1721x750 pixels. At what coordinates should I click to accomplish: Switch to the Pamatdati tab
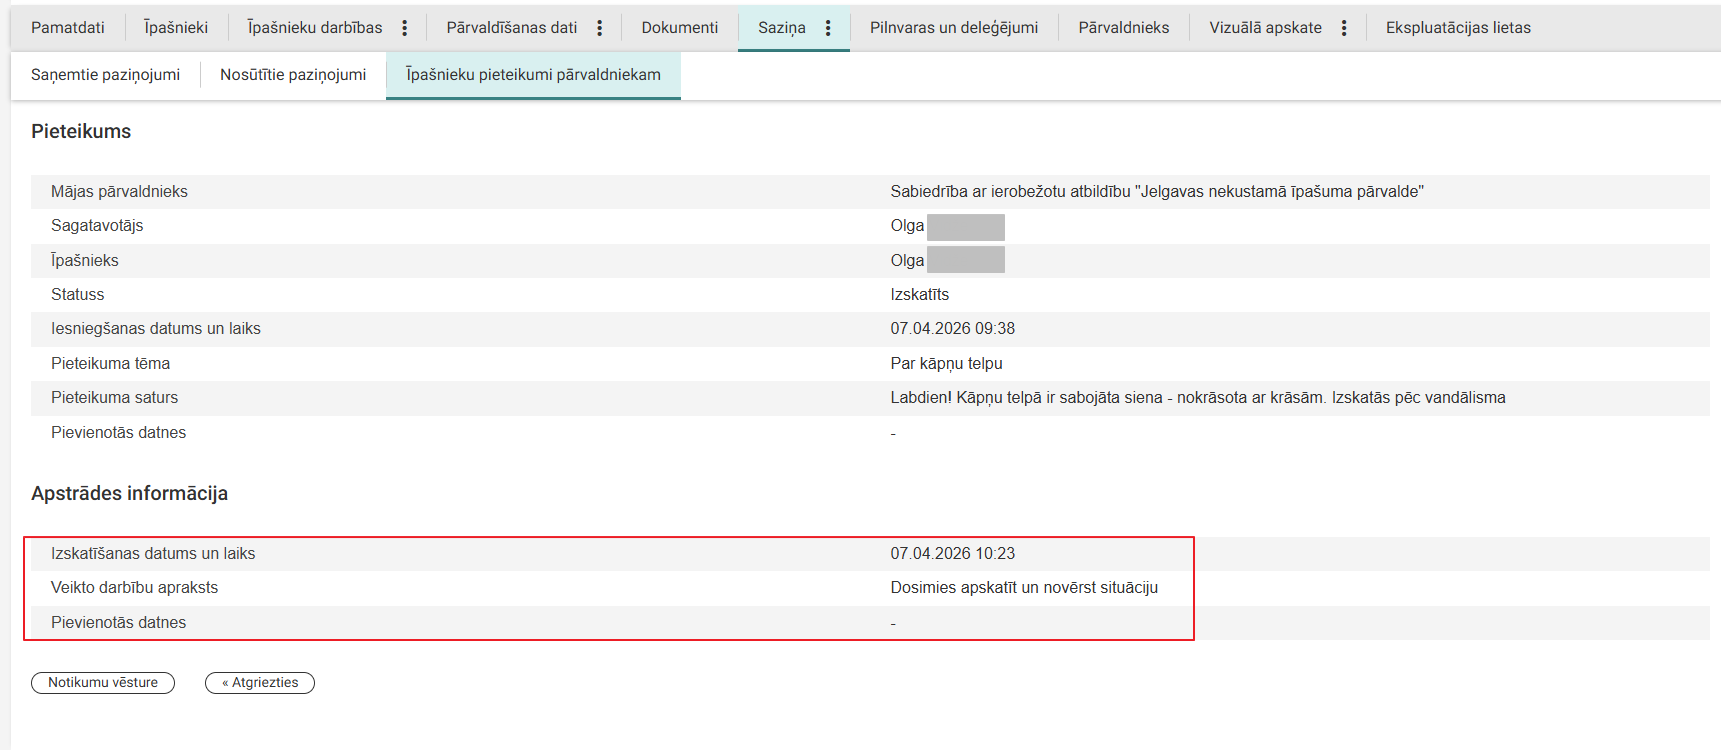point(68,28)
